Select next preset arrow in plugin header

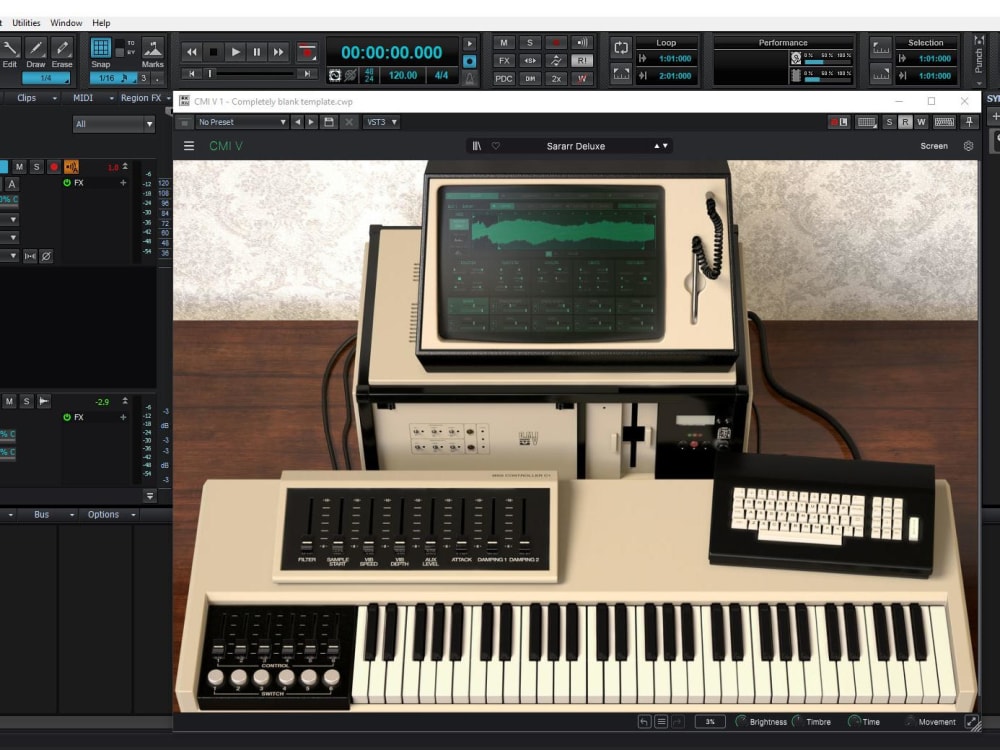[x=311, y=122]
